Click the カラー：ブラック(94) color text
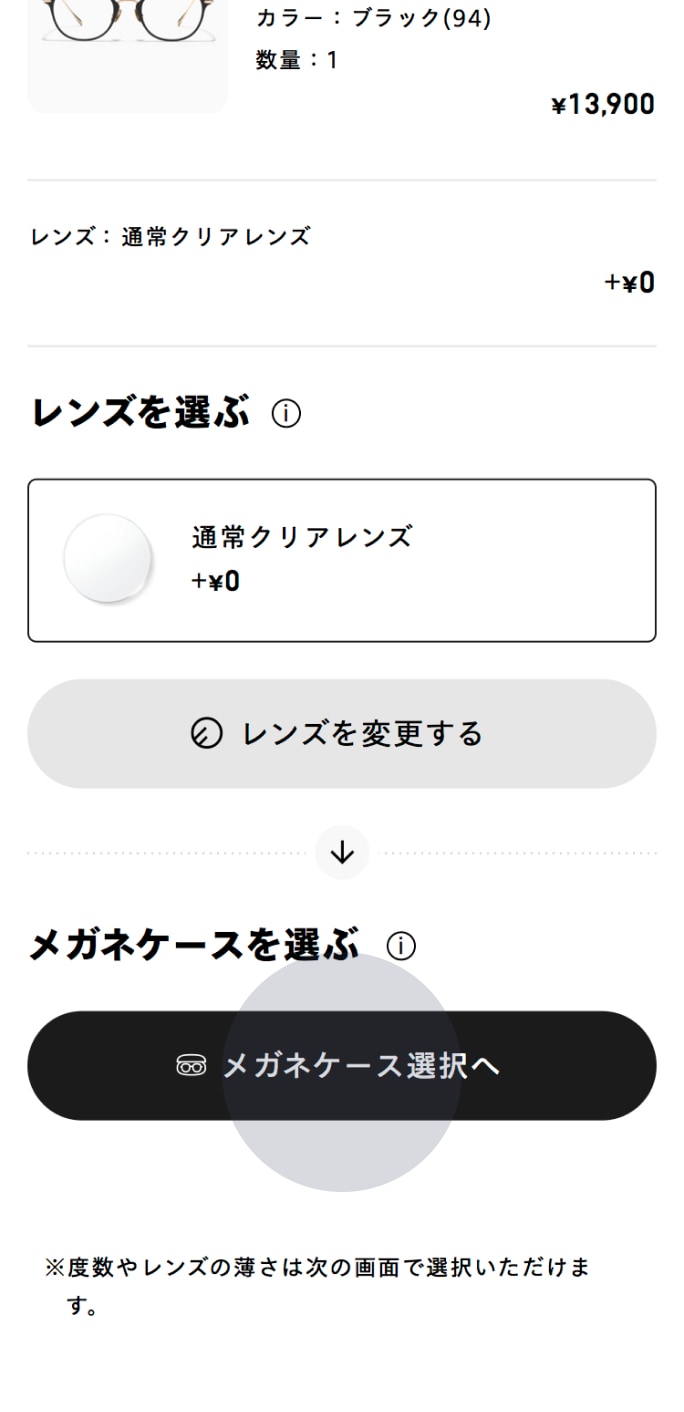 [x=373, y=18]
